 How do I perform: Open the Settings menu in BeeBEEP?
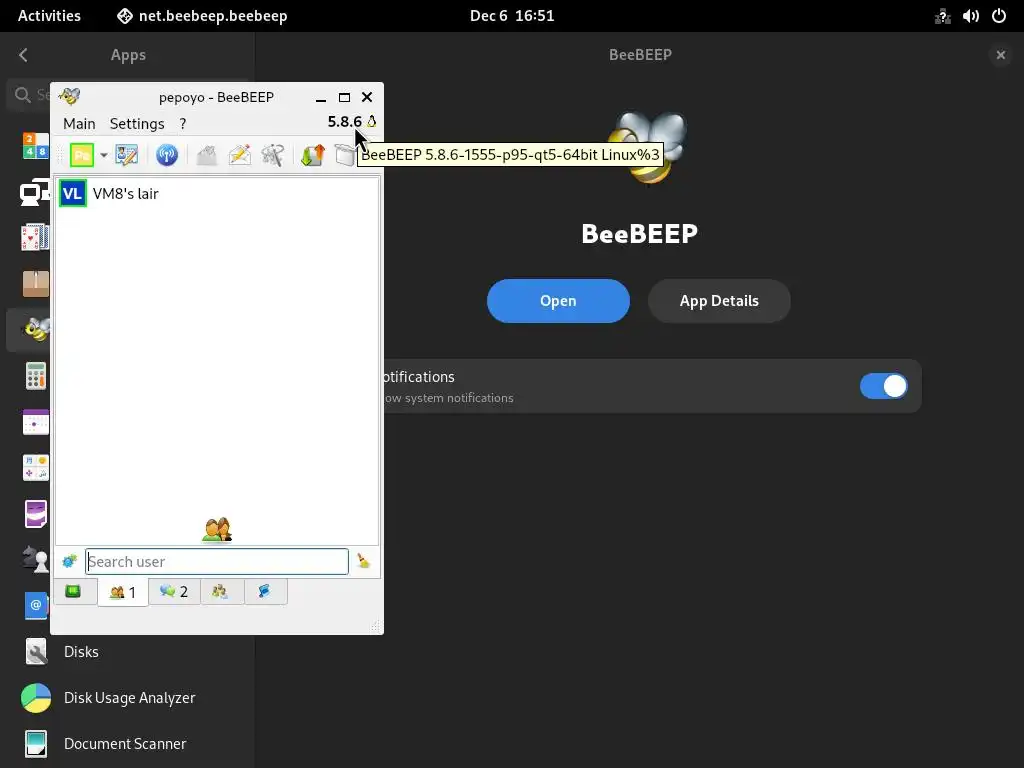point(136,123)
